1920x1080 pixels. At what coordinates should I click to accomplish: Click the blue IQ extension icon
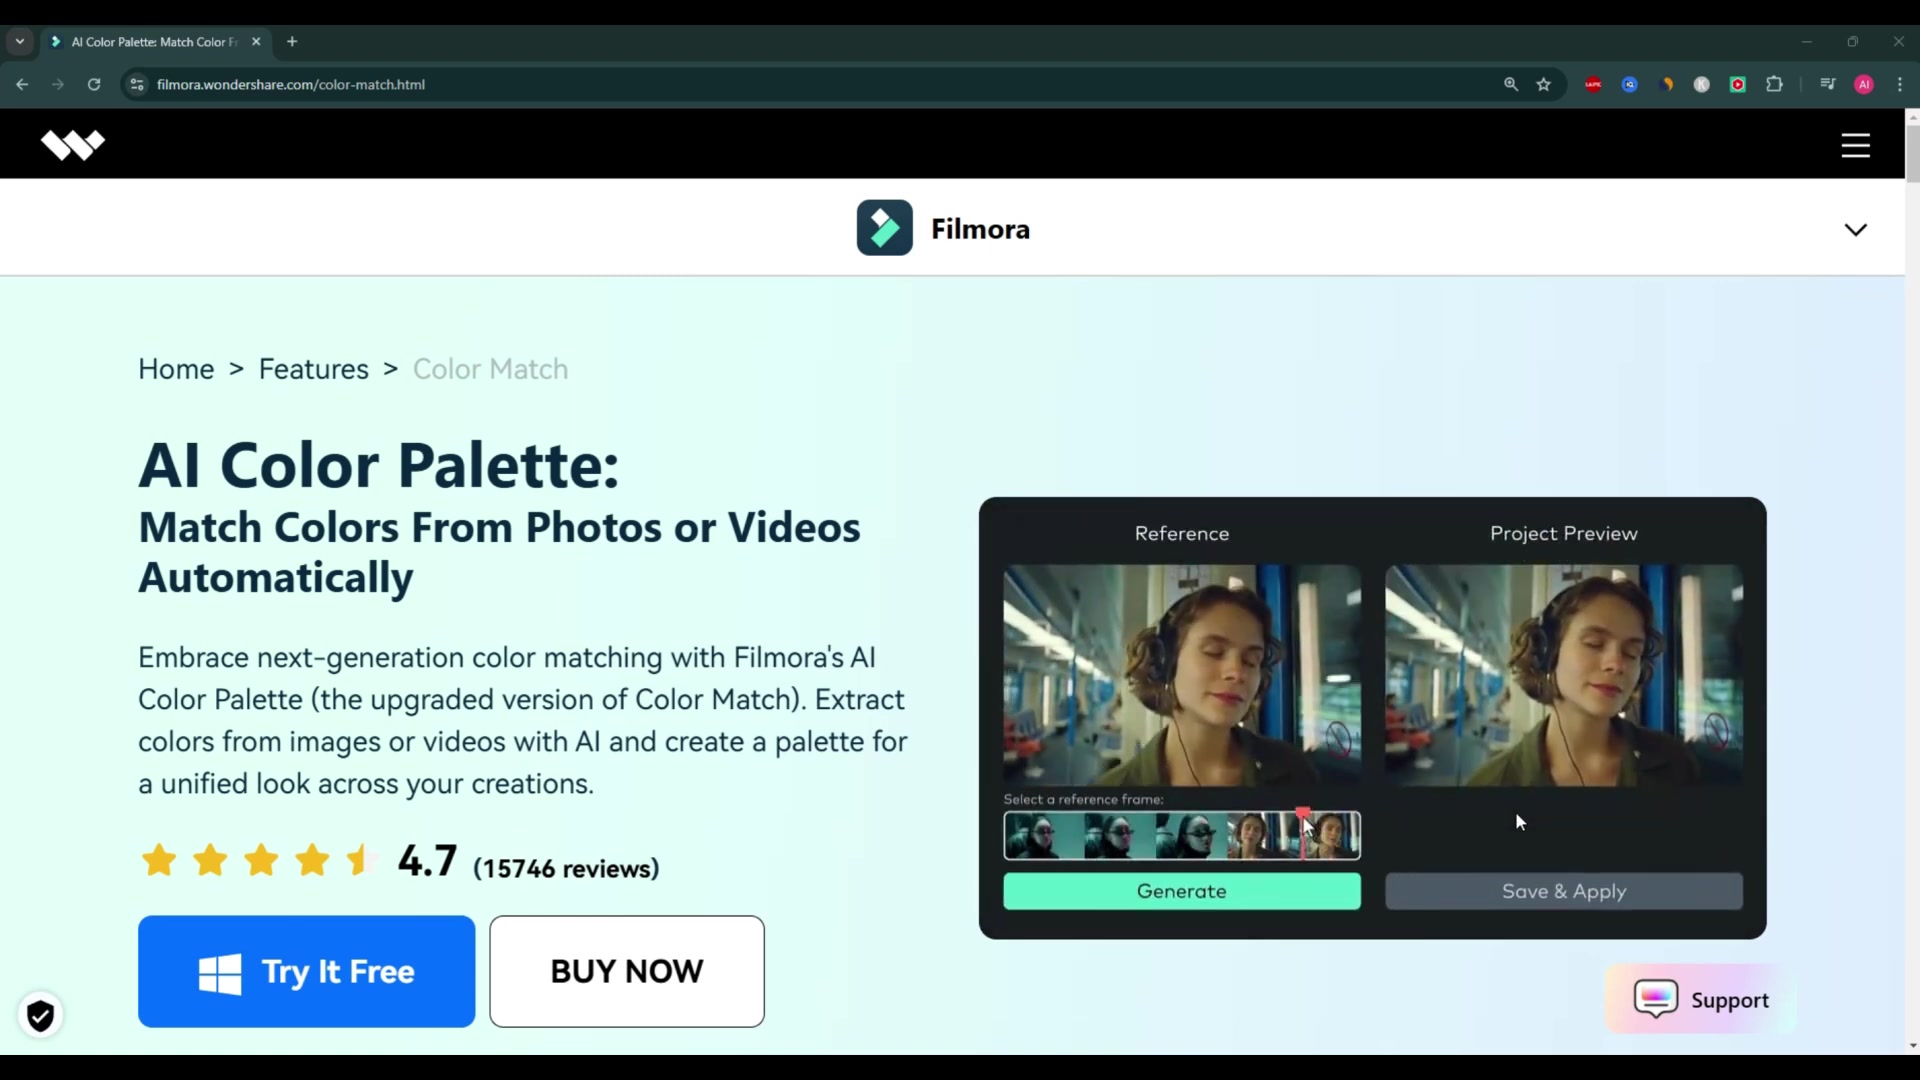click(x=1630, y=84)
